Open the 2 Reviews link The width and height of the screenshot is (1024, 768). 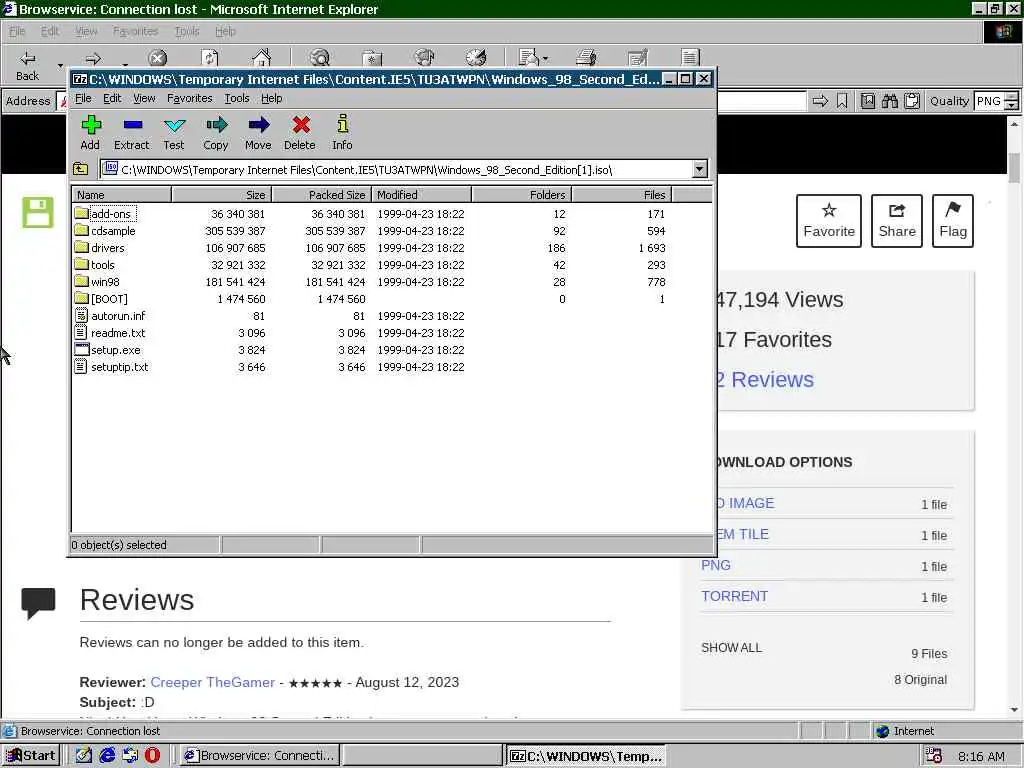(x=765, y=379)
